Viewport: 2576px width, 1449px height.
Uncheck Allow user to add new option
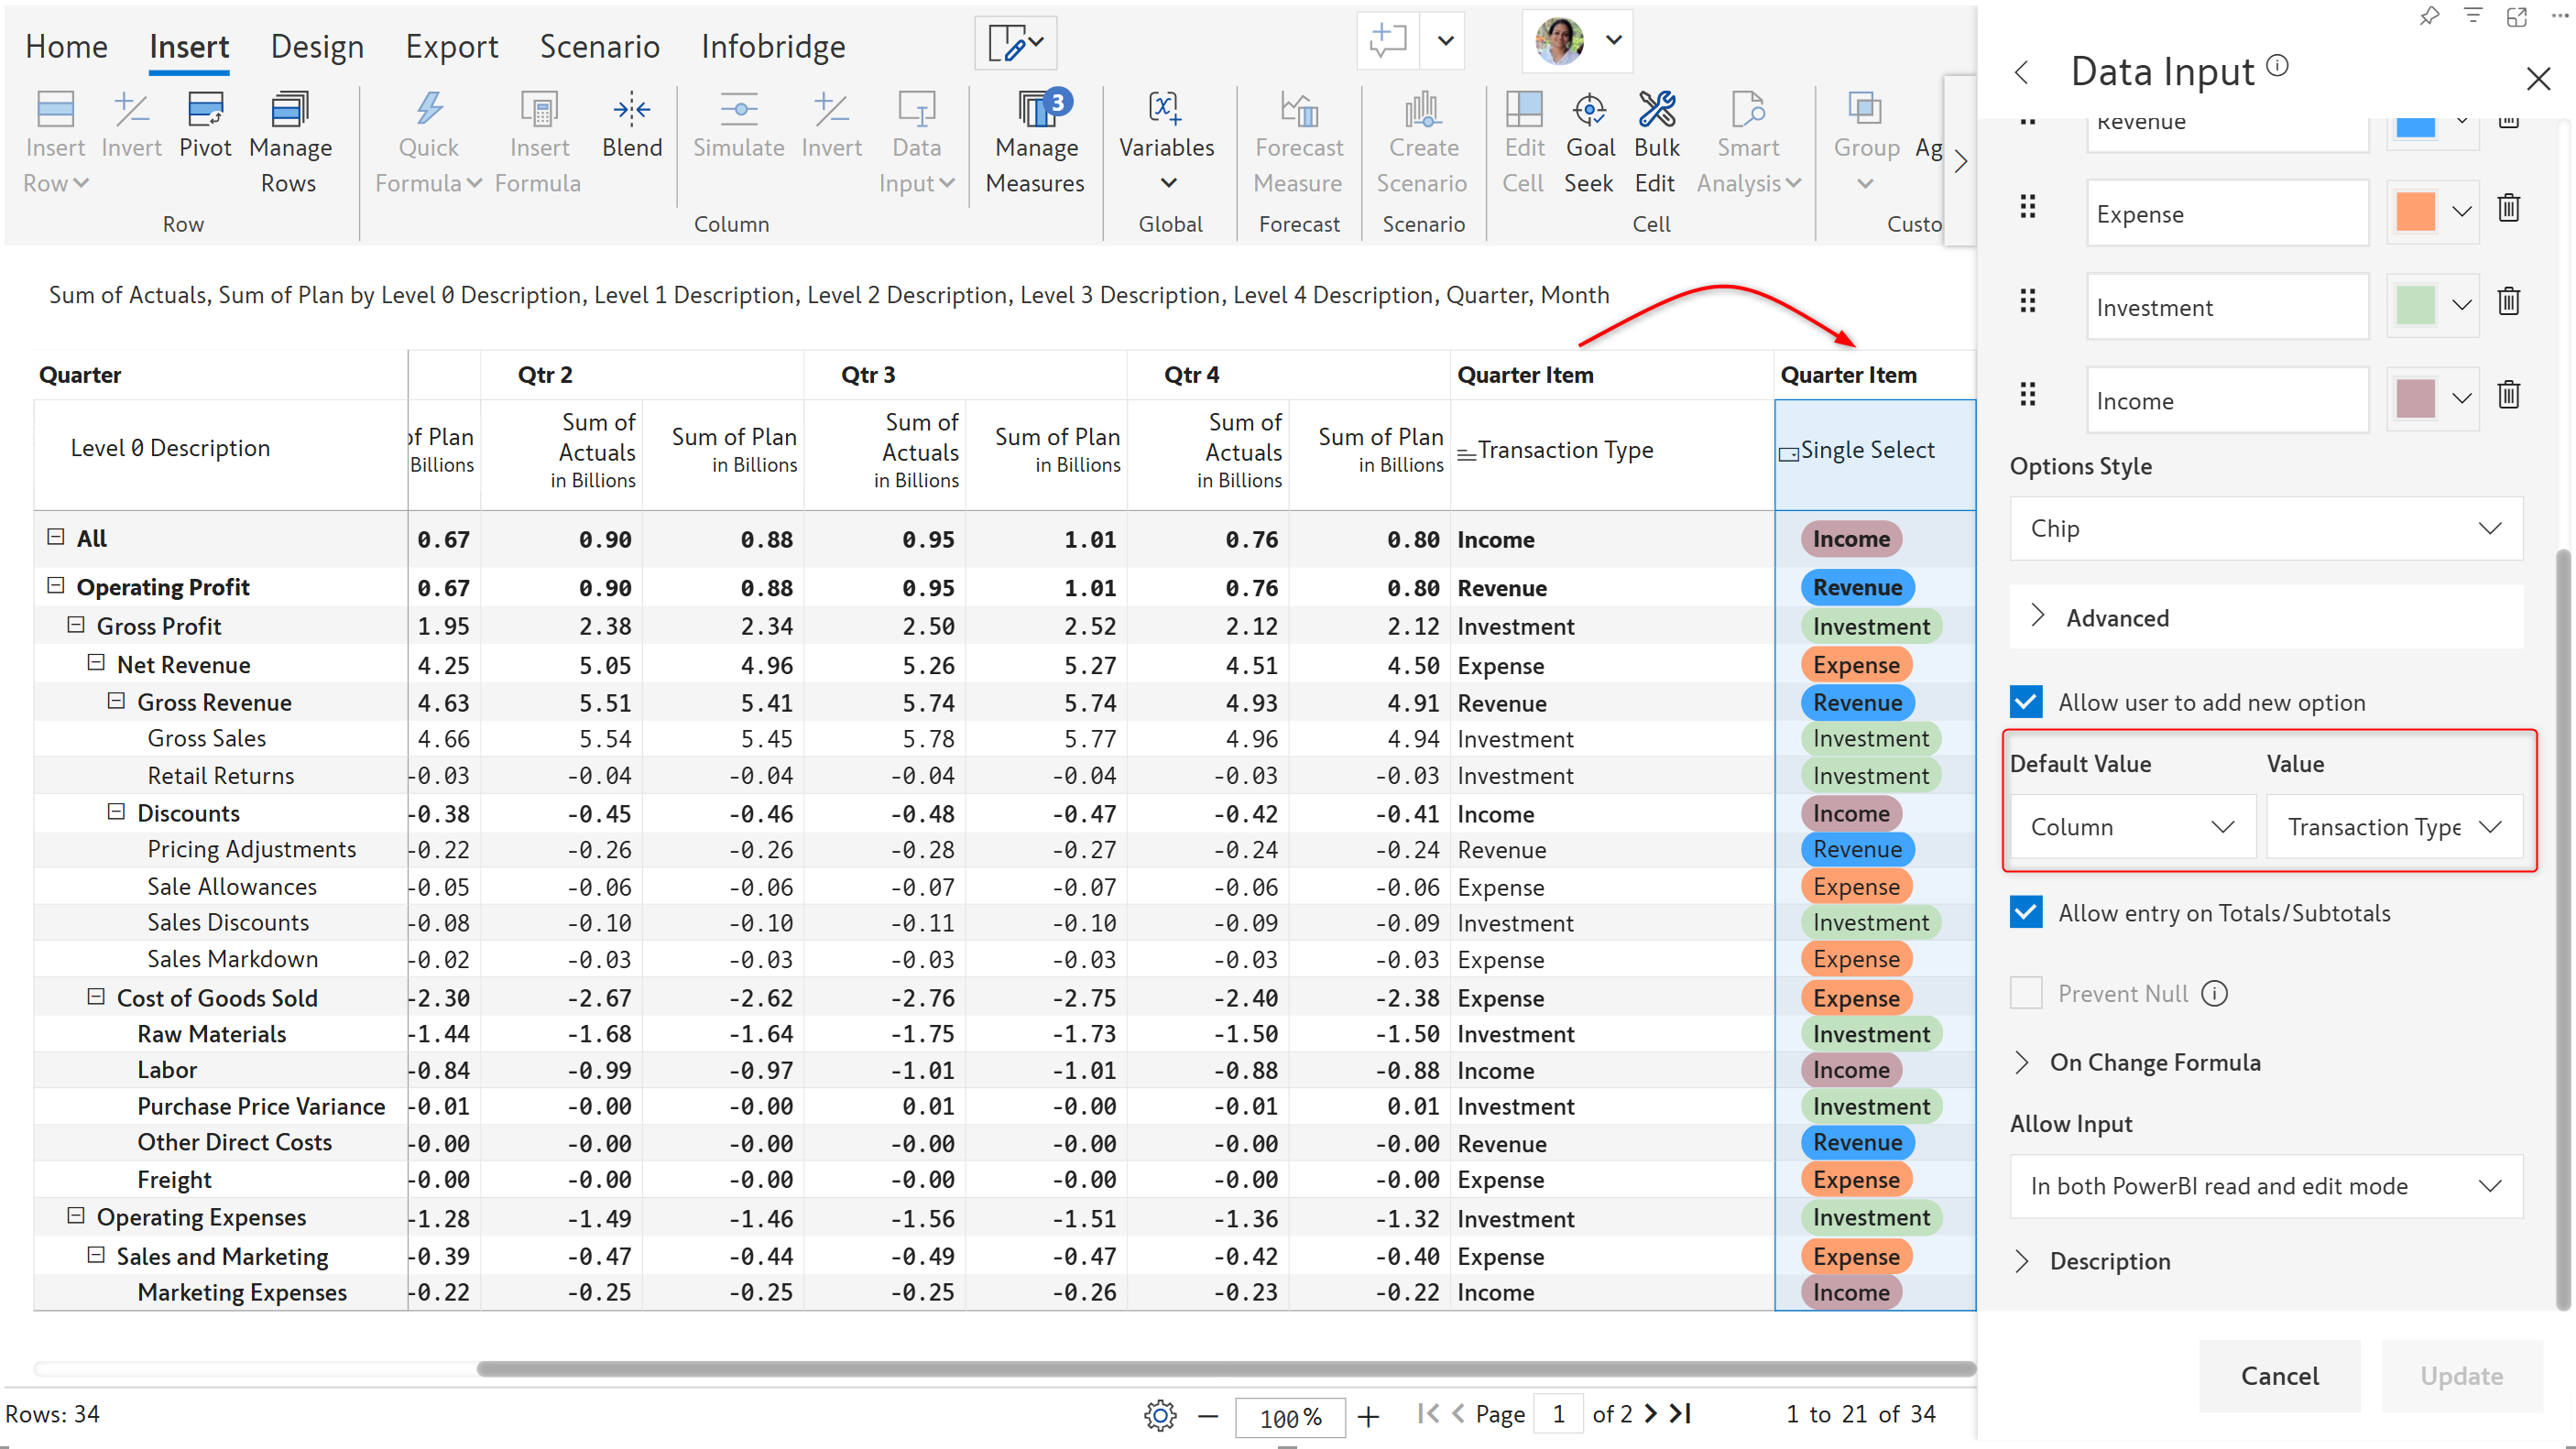tap(2026, 702)
